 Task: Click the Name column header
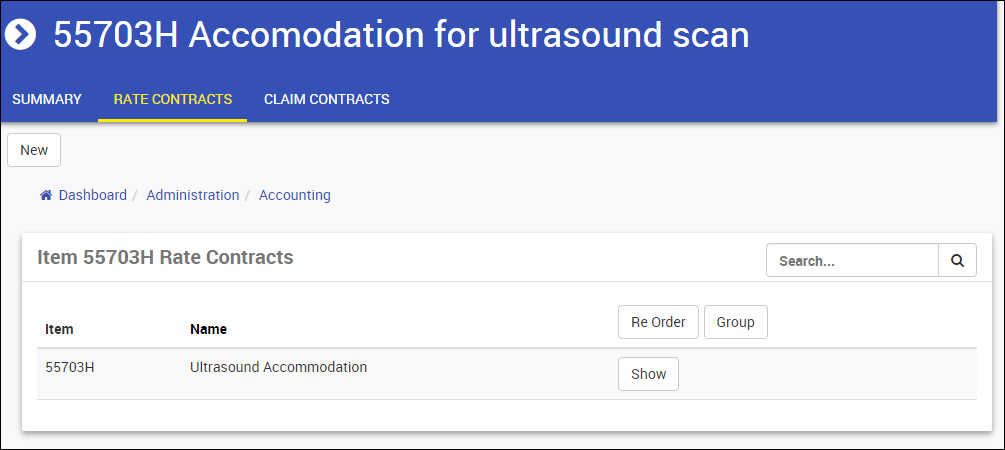(208, 329)
